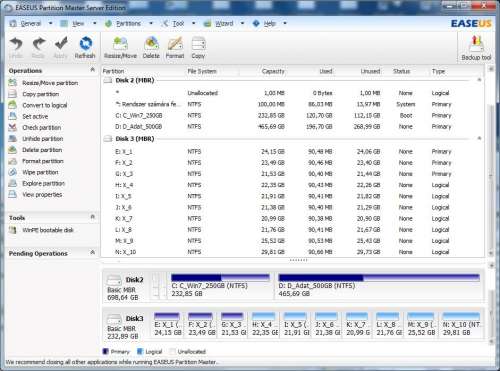The width and height of the screenshot is (500, 371).
Task: Collapse the Operations panel
Action: click(93, 70)
